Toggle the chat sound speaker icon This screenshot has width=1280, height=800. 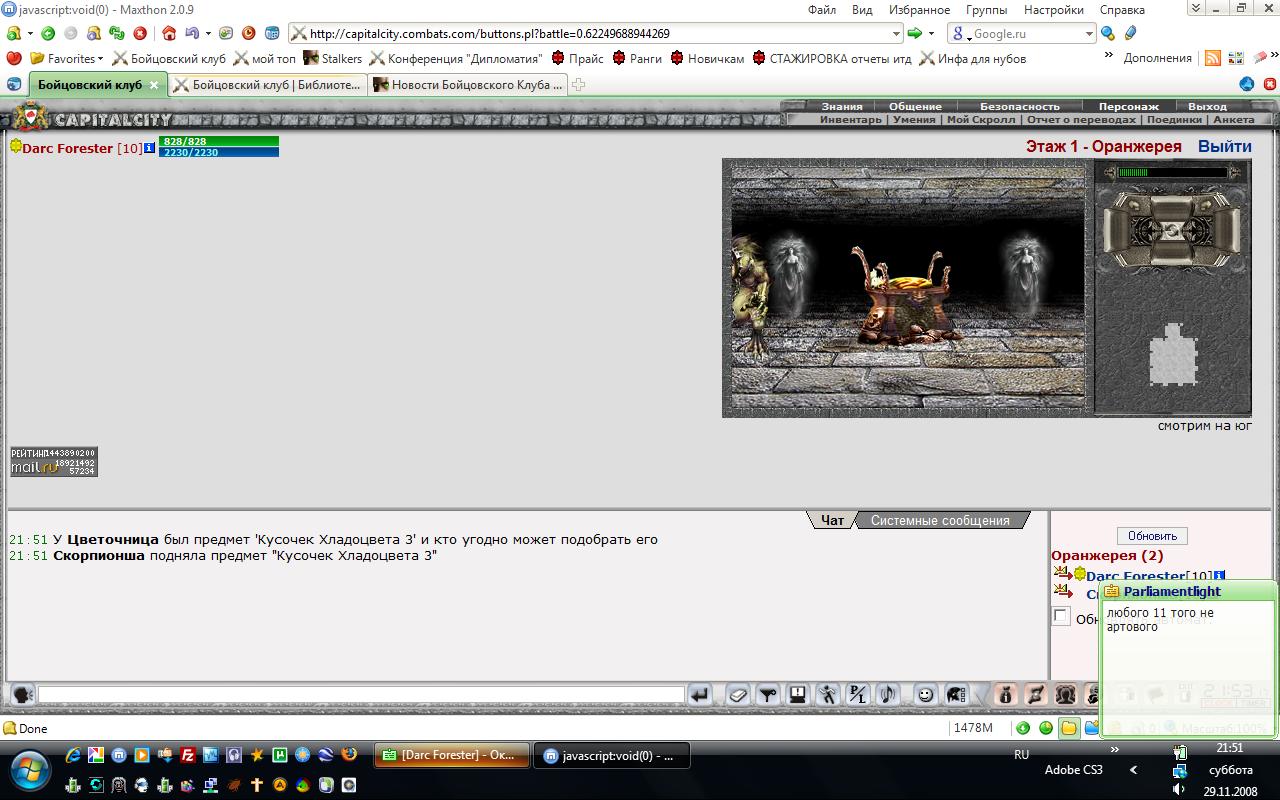pyautogui.click(x=888, y=694)
